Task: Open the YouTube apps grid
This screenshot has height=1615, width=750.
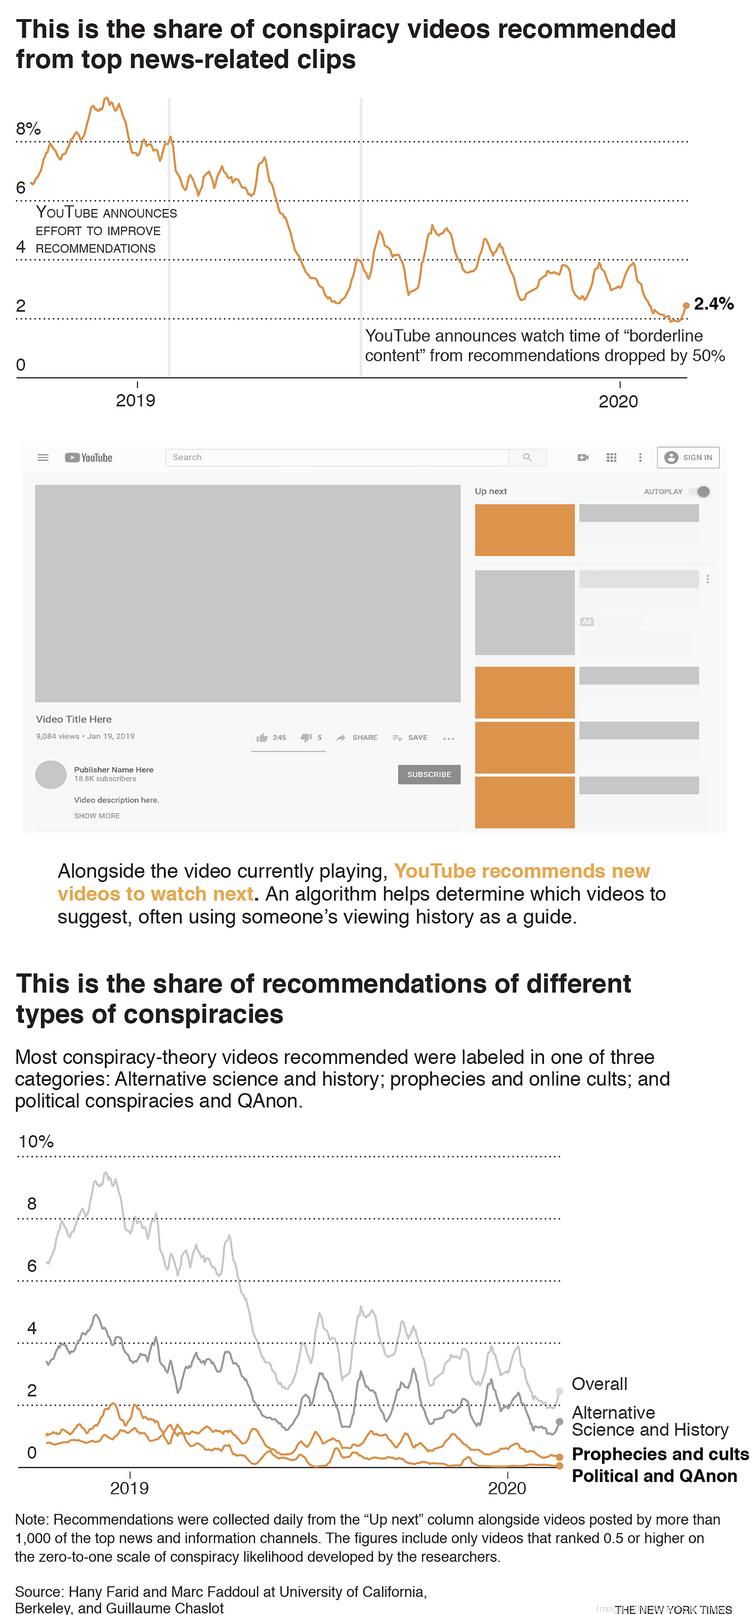Action: point(612,458)
